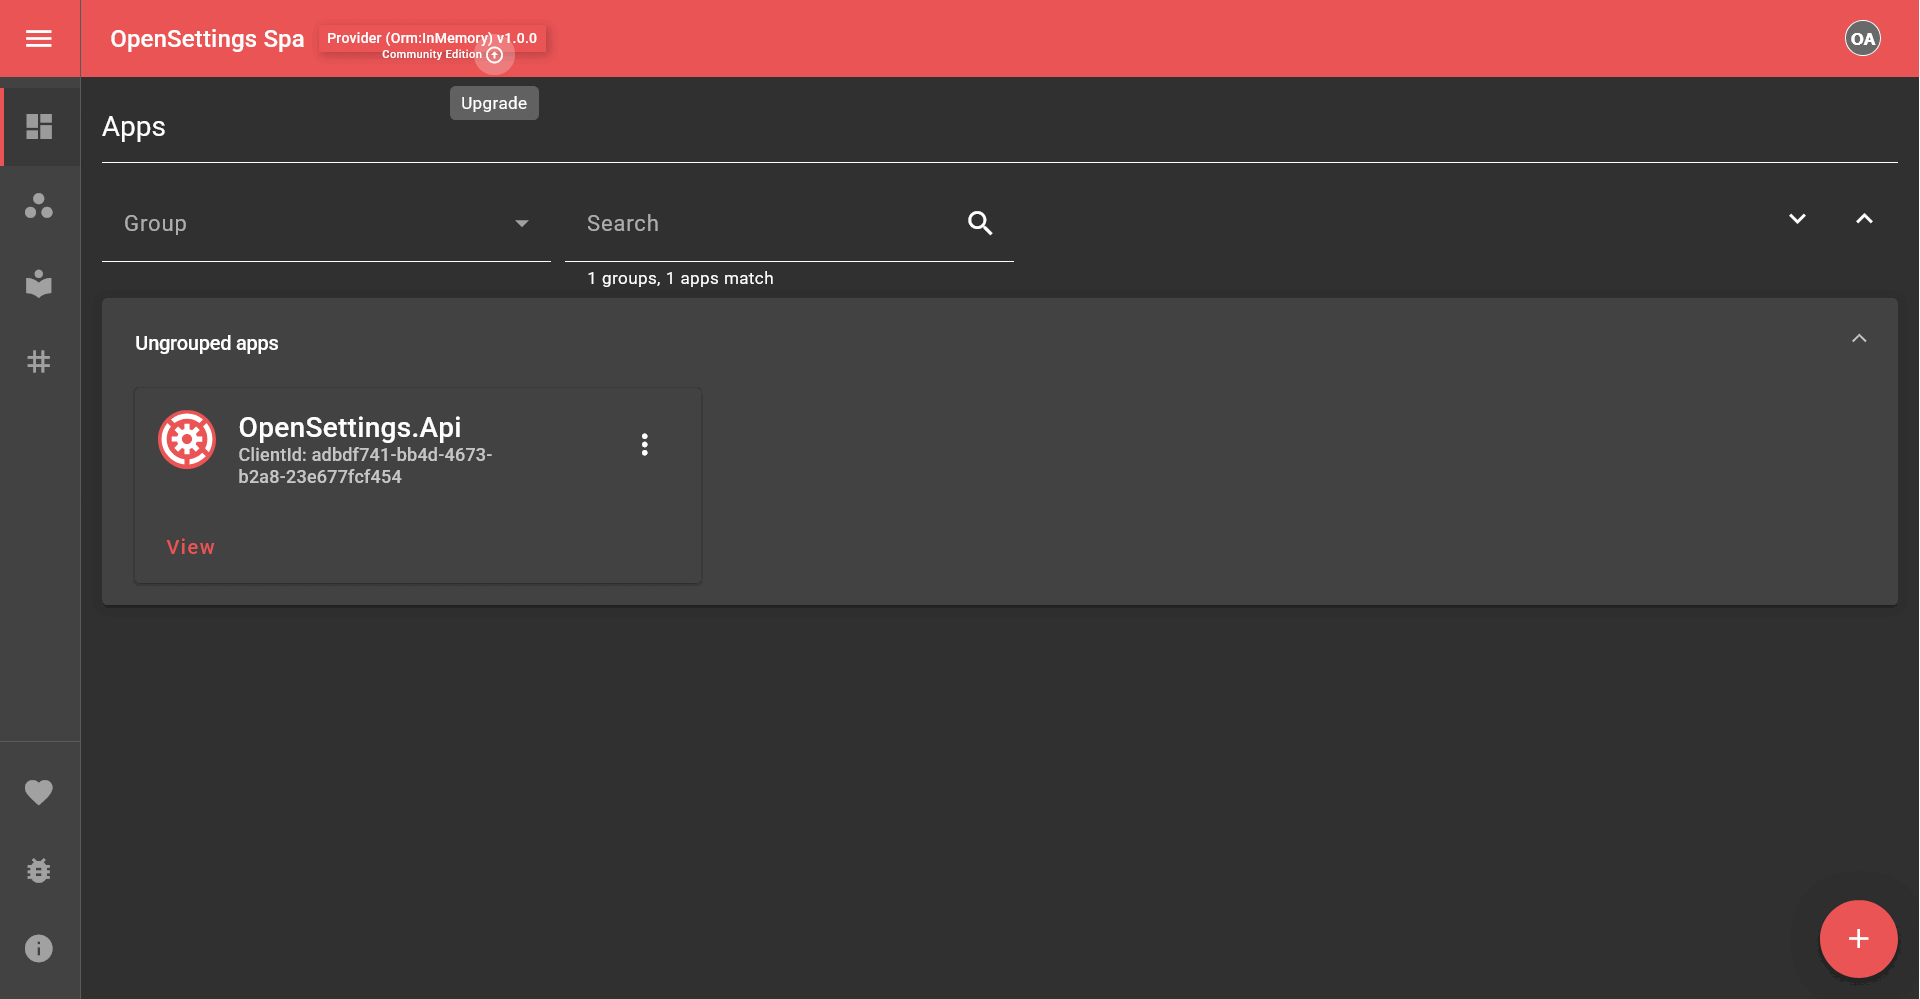The width and height of the screenshot is (1920, 999).
Task: Click the search magnifier icon
Action: pos(980,222)
